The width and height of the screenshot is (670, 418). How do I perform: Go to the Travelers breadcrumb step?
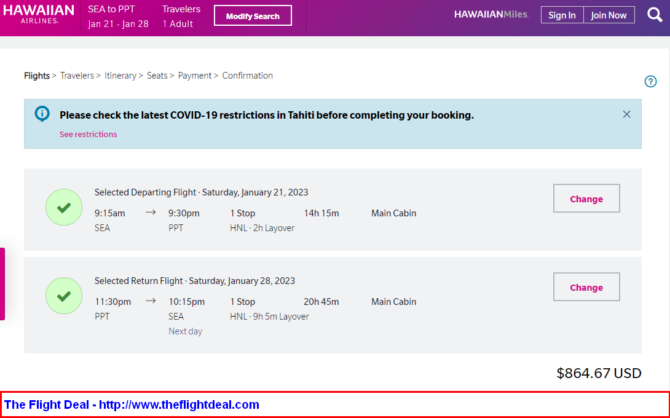point(77,76)
